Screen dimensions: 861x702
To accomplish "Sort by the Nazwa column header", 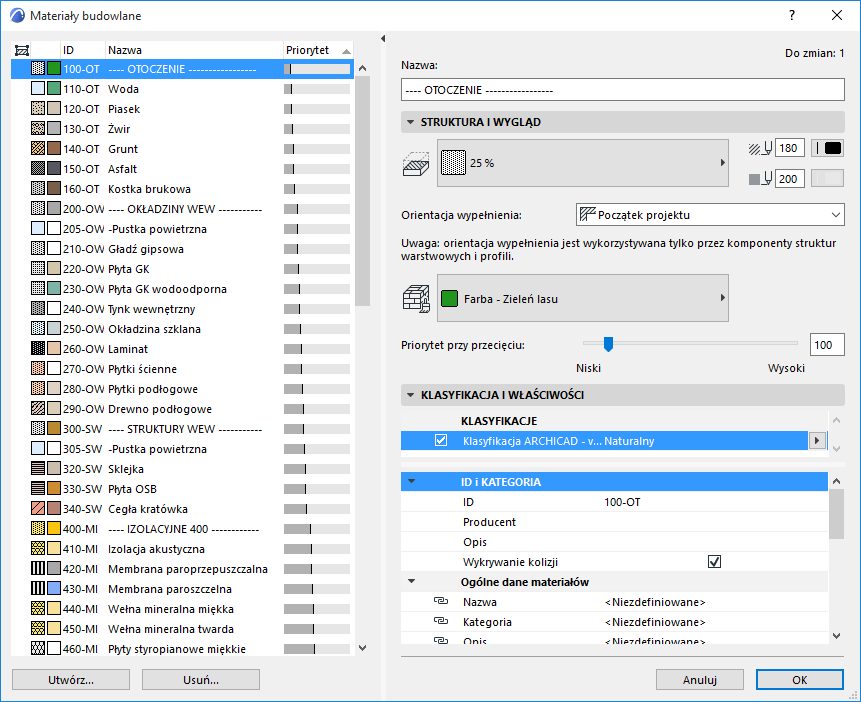I will pyautogui.click(x=194, y=50).
